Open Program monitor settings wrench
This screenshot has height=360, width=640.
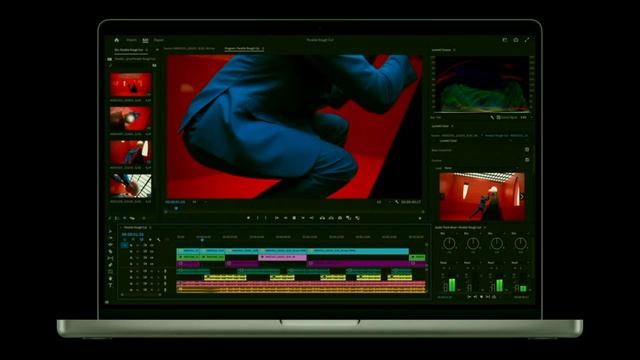point(397,202)
